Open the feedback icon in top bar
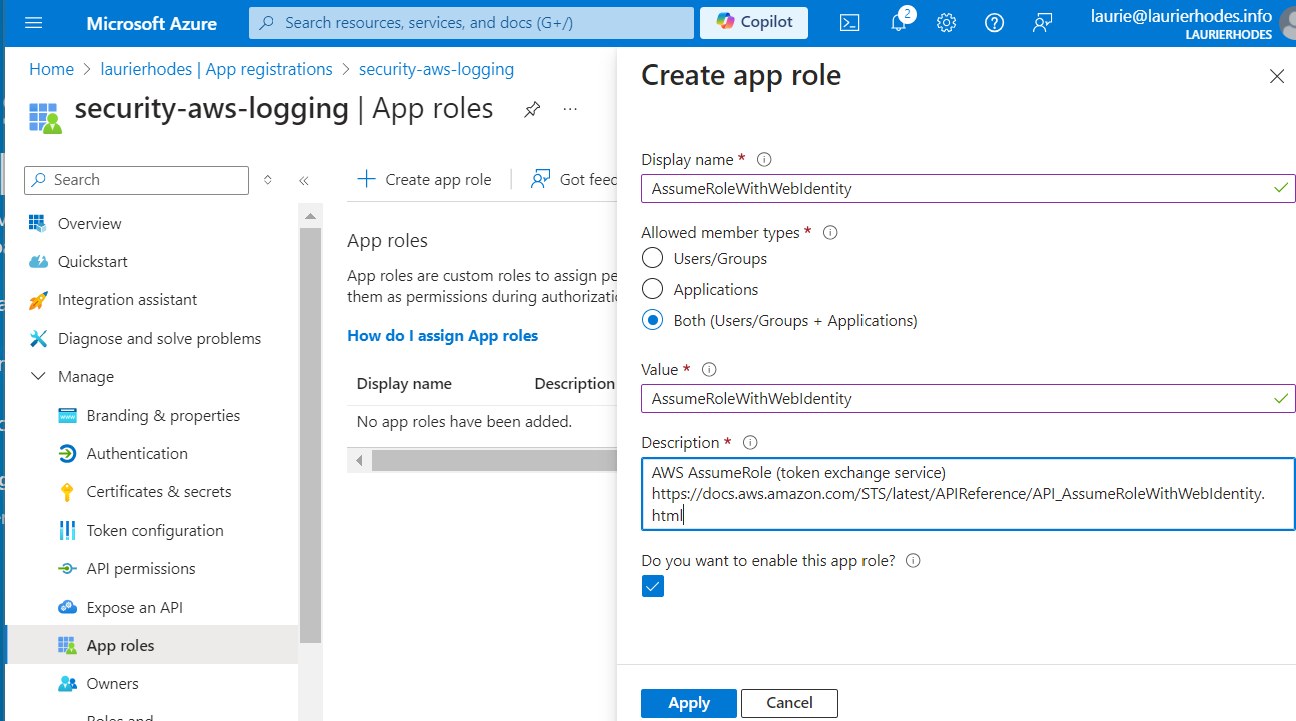Screen dimensions: 1296x721 (x=1042, y=22)
